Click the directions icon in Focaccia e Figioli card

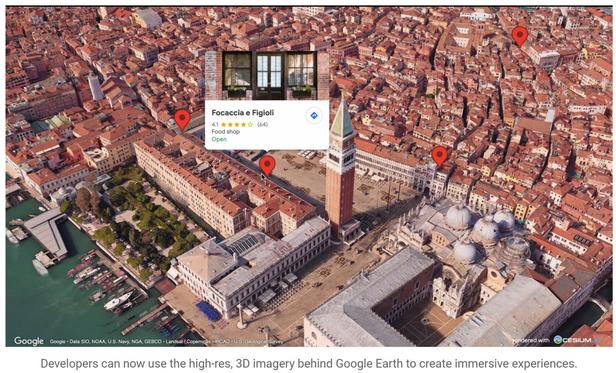(314, 116)
